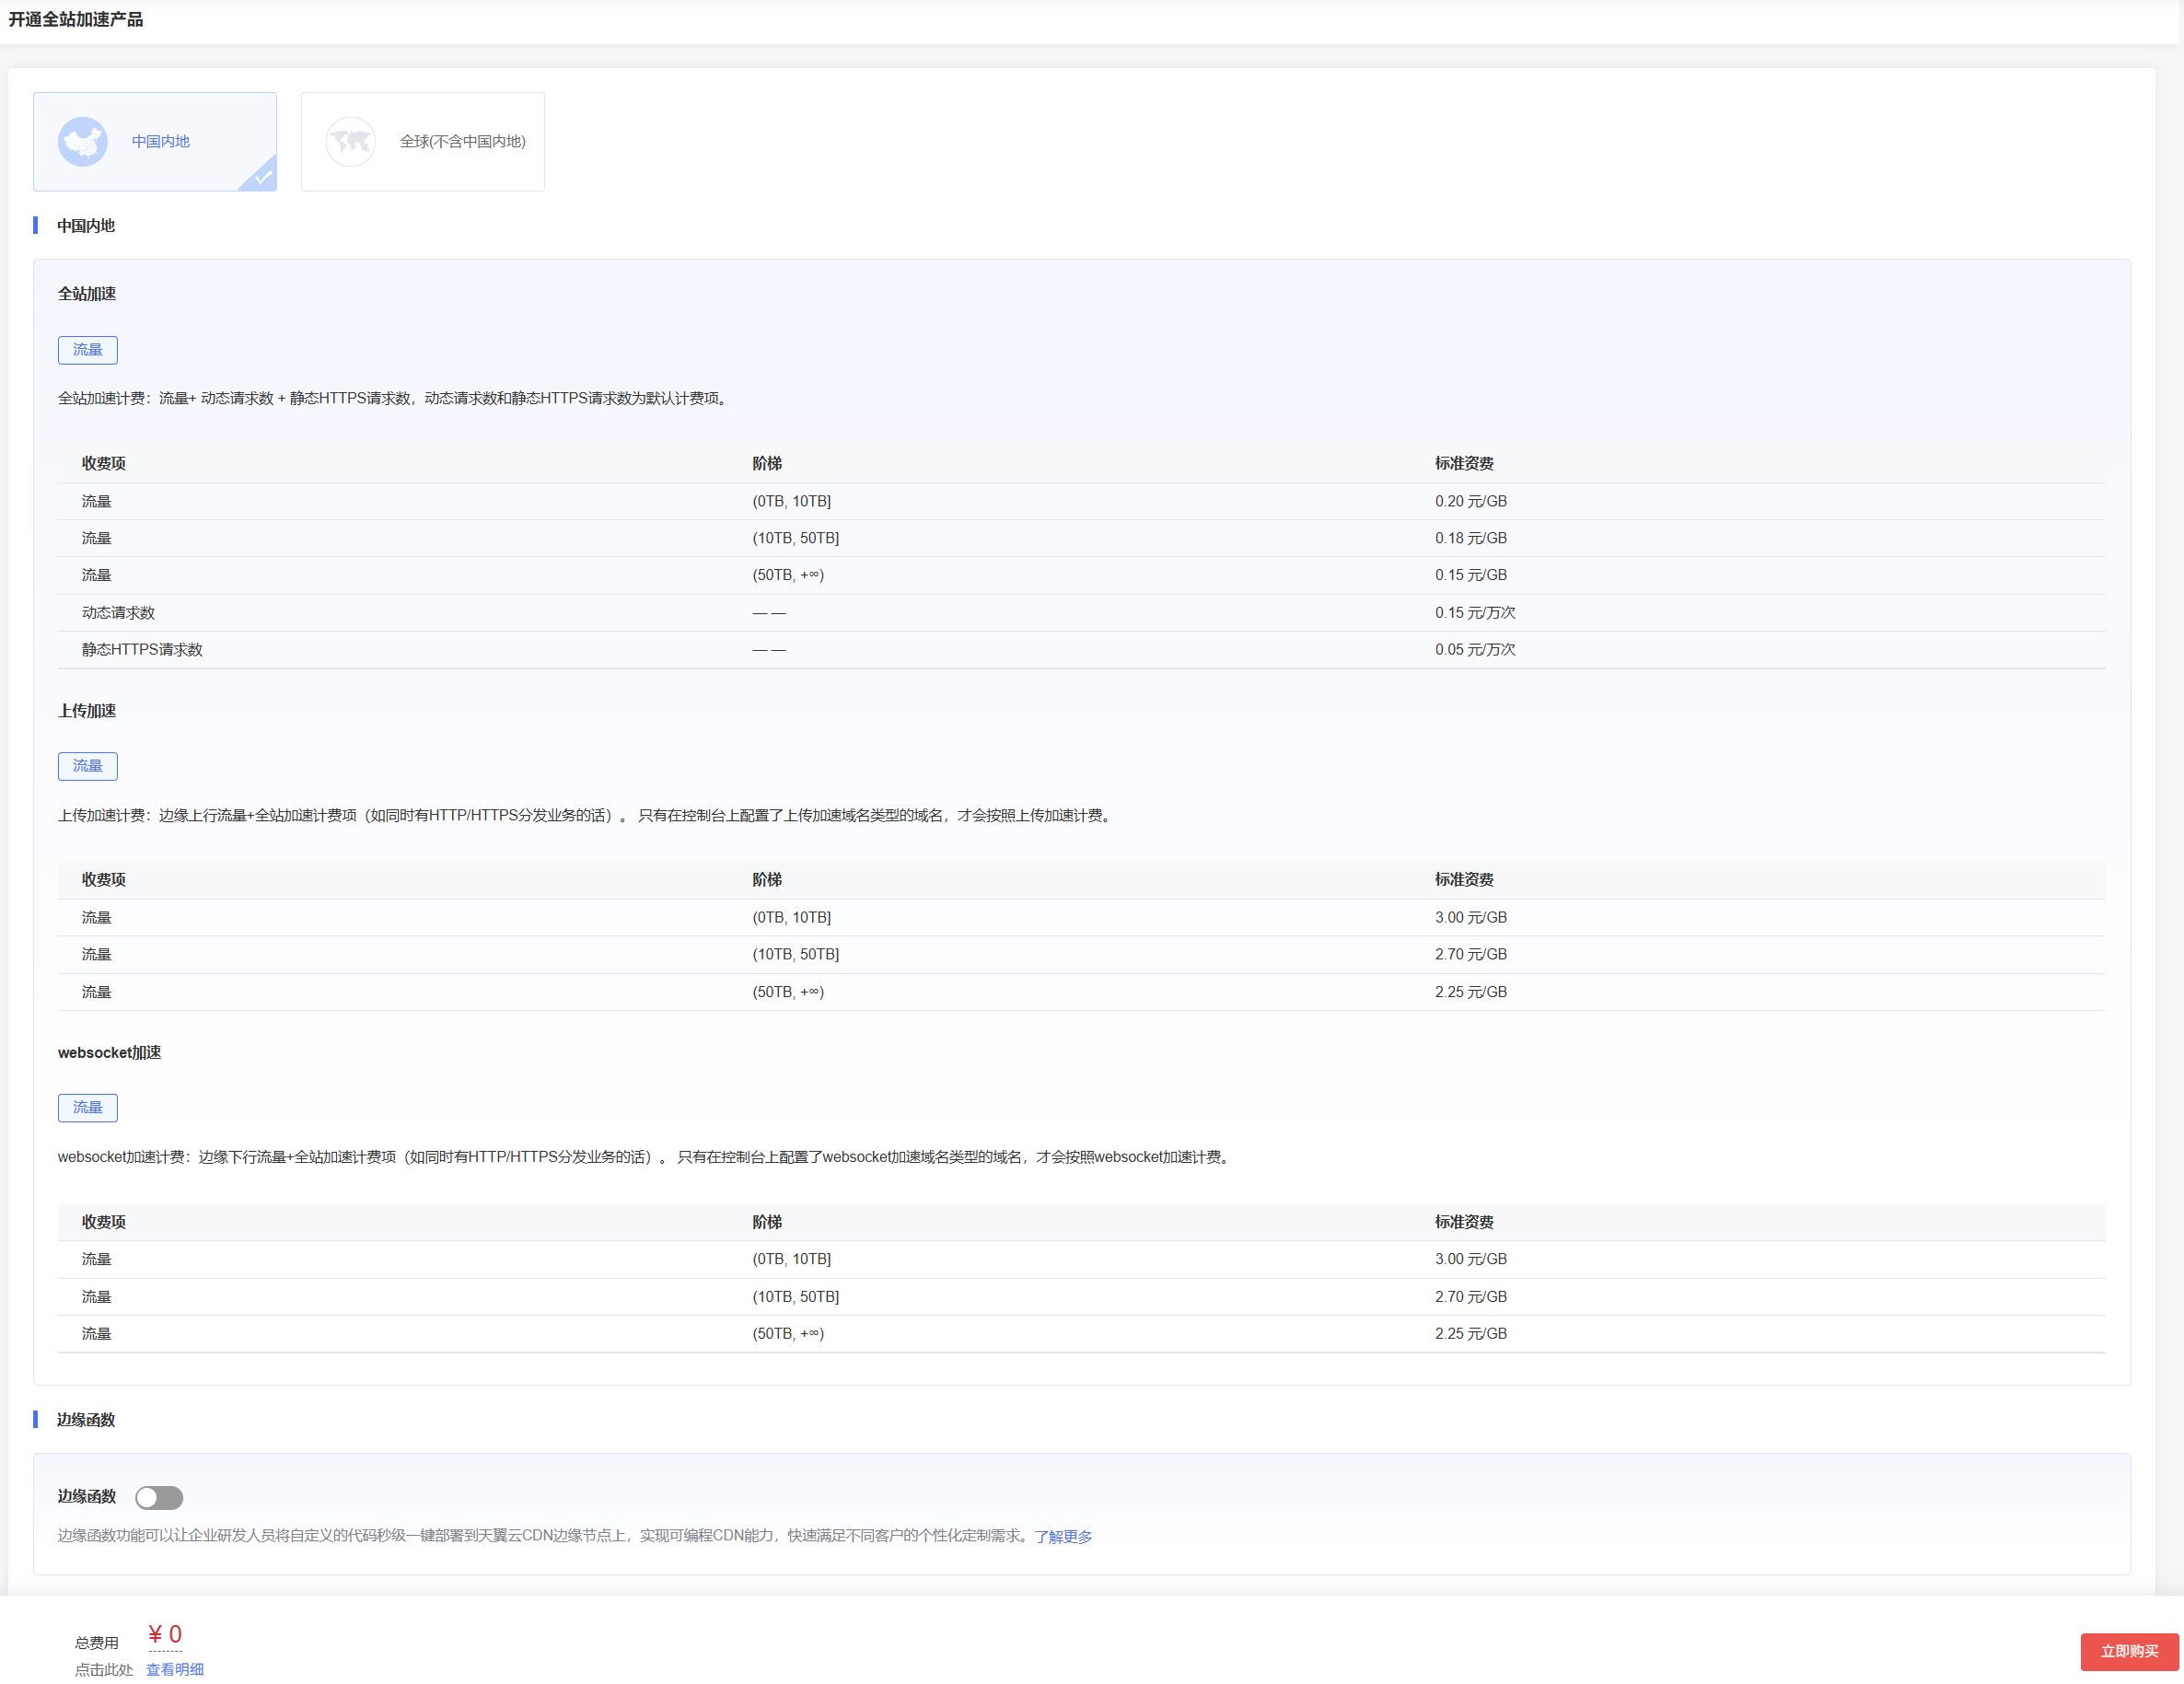
Task: Click the 开通全站加速产品 page title
Action: point(76,19)
